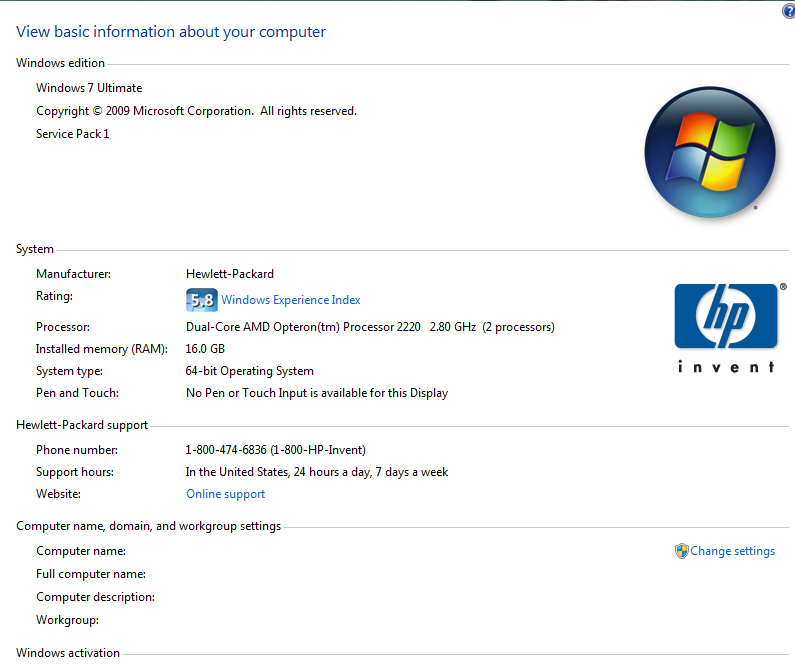This screenshot has width=795, height=666.
Task: Click the Change settings link
Action: pos(733,551)
